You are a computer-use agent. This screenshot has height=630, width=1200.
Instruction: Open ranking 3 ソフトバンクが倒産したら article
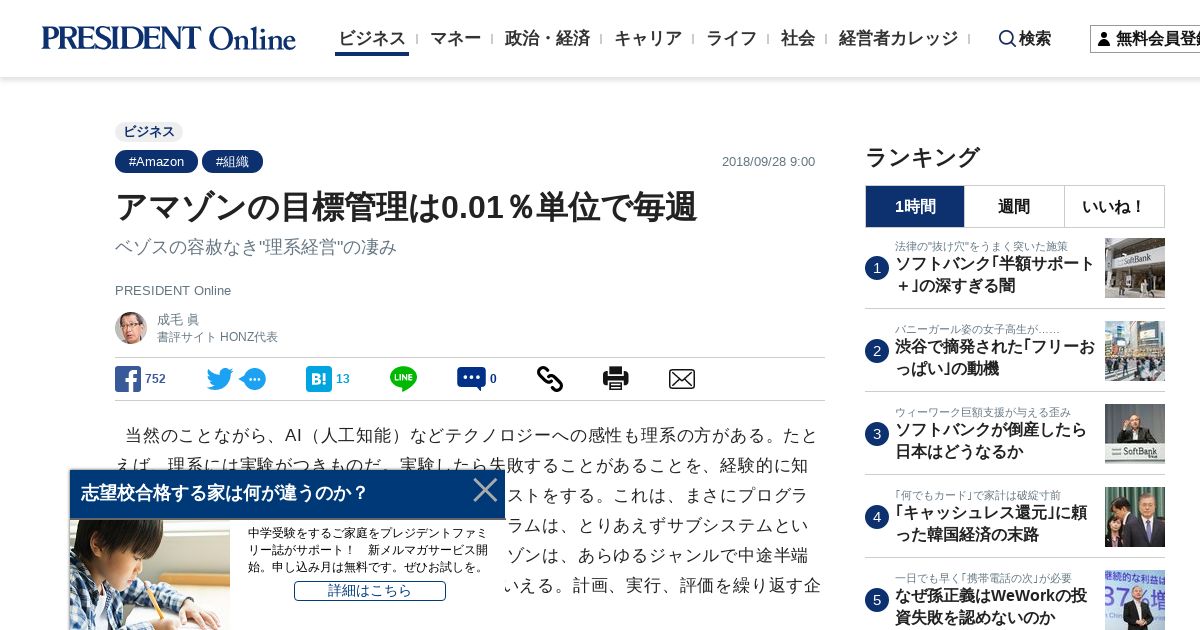(x=991, y=441)
